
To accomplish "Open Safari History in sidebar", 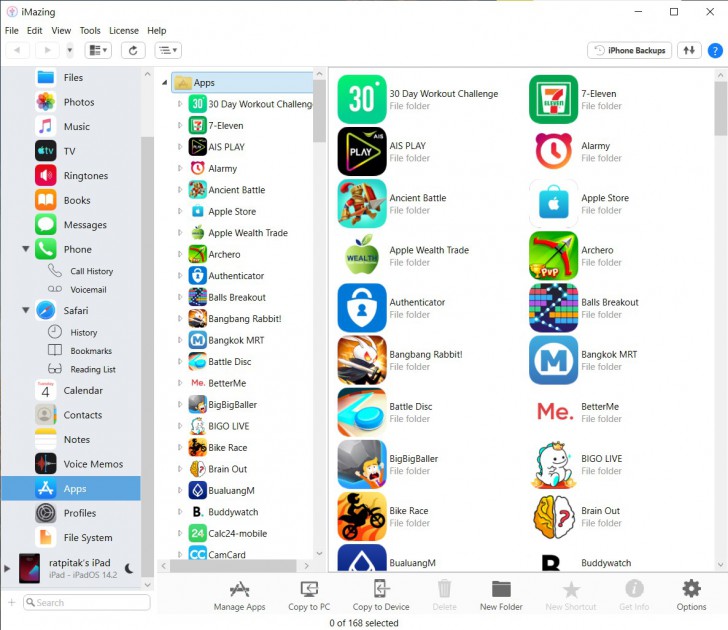I will 84,332.
